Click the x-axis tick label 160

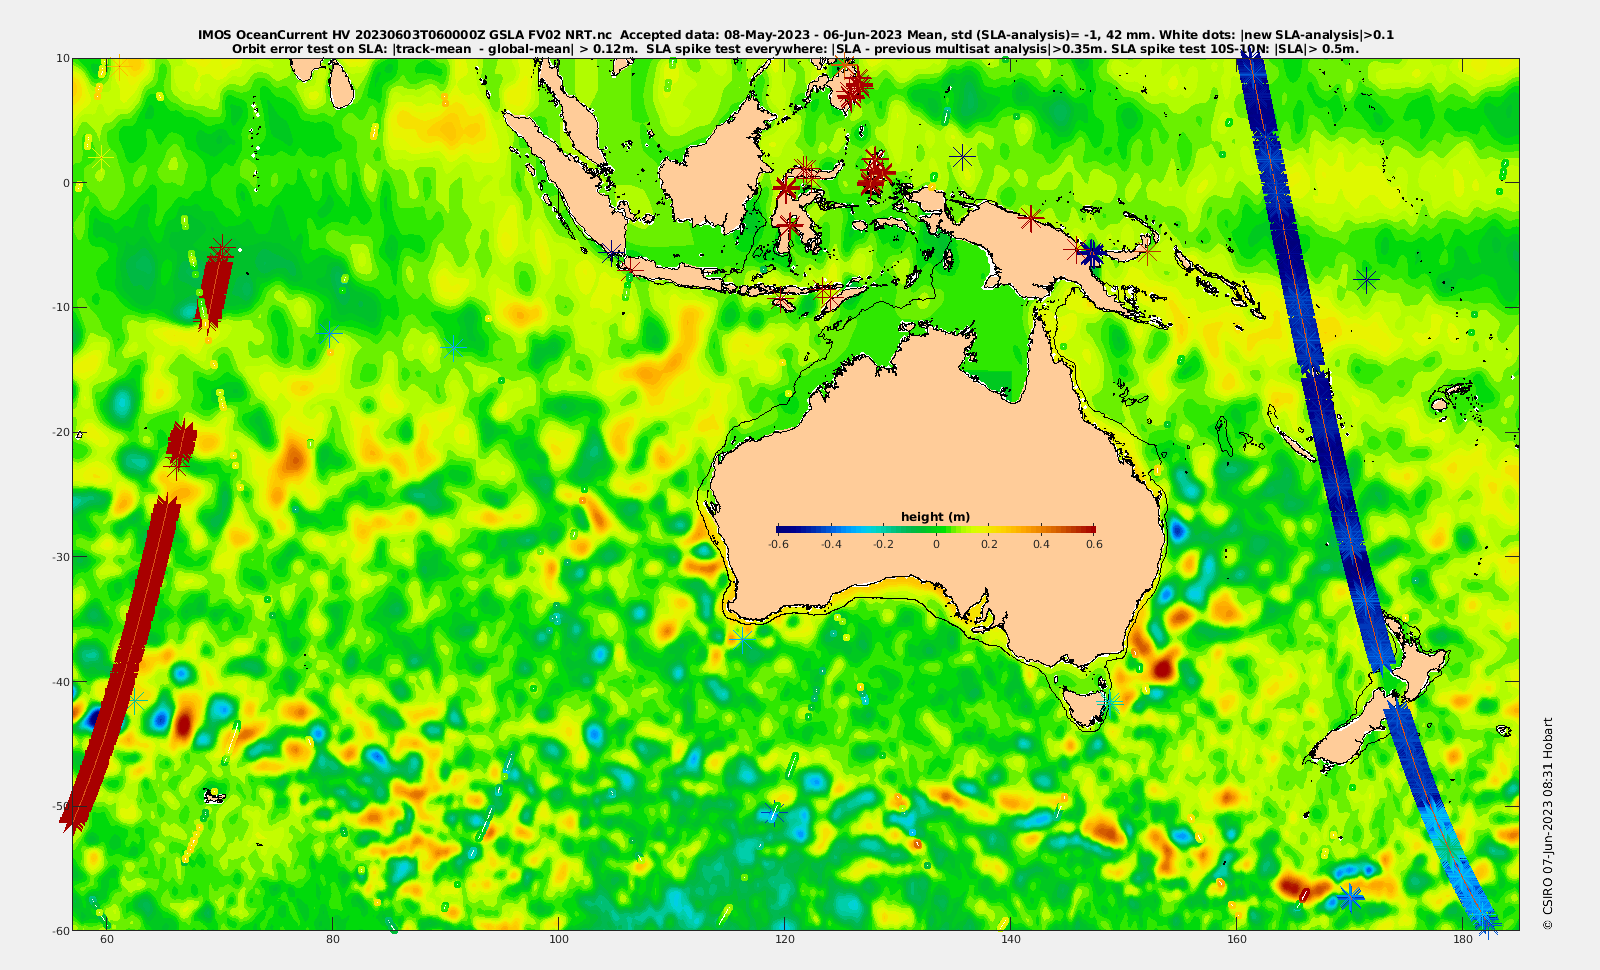[x=1237, y=940]
